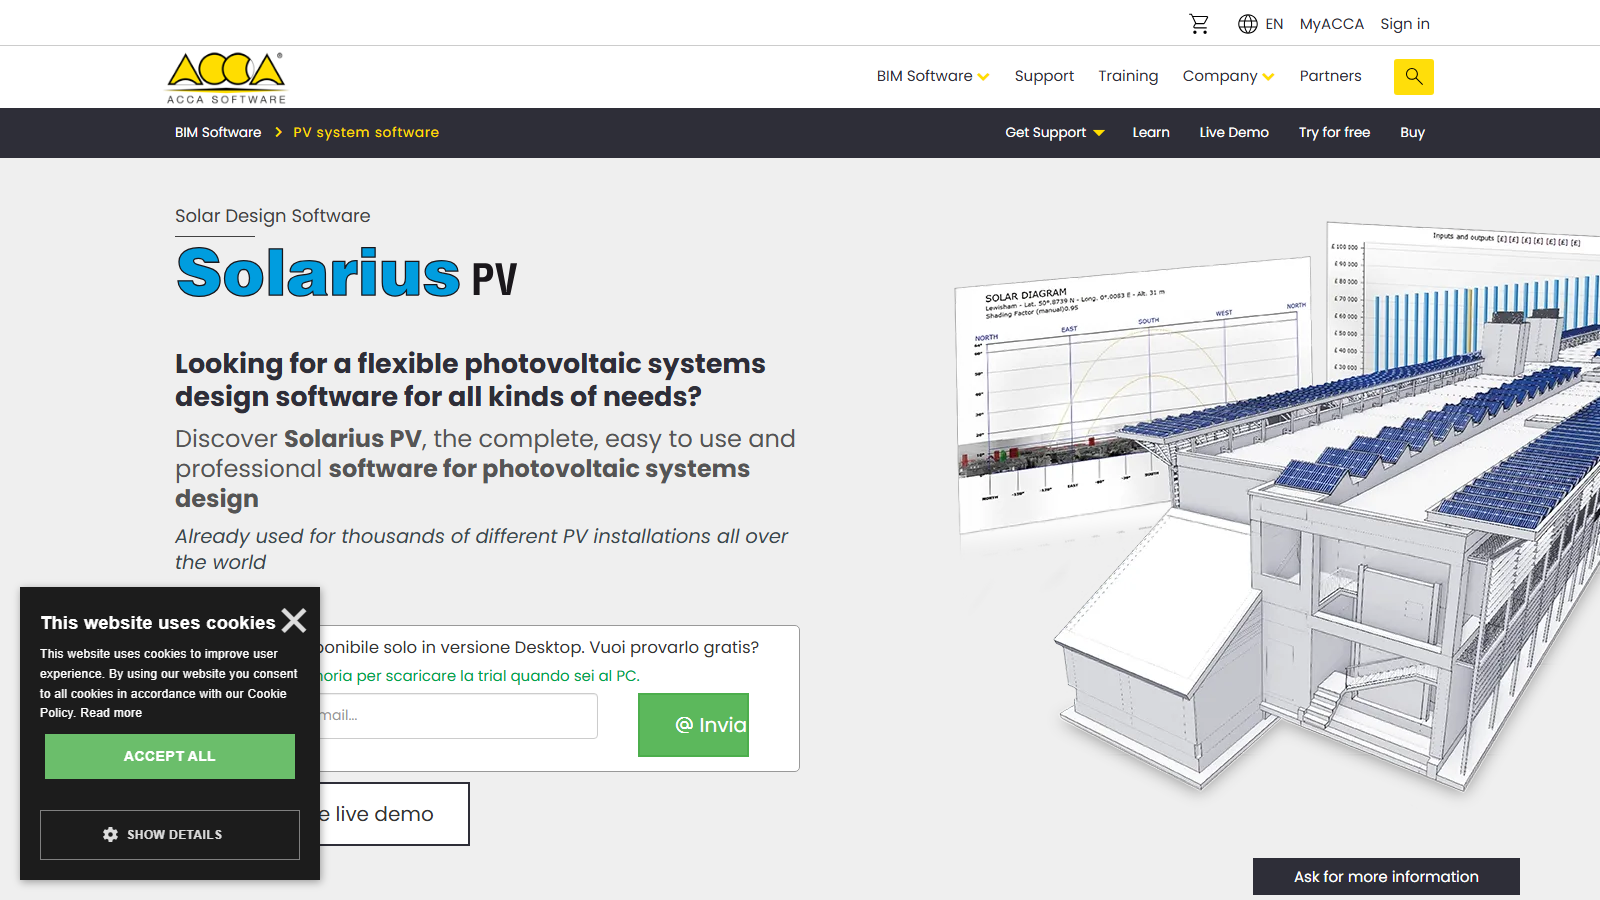
Task: Click the Sign in link
Action: pos(1405,24)
